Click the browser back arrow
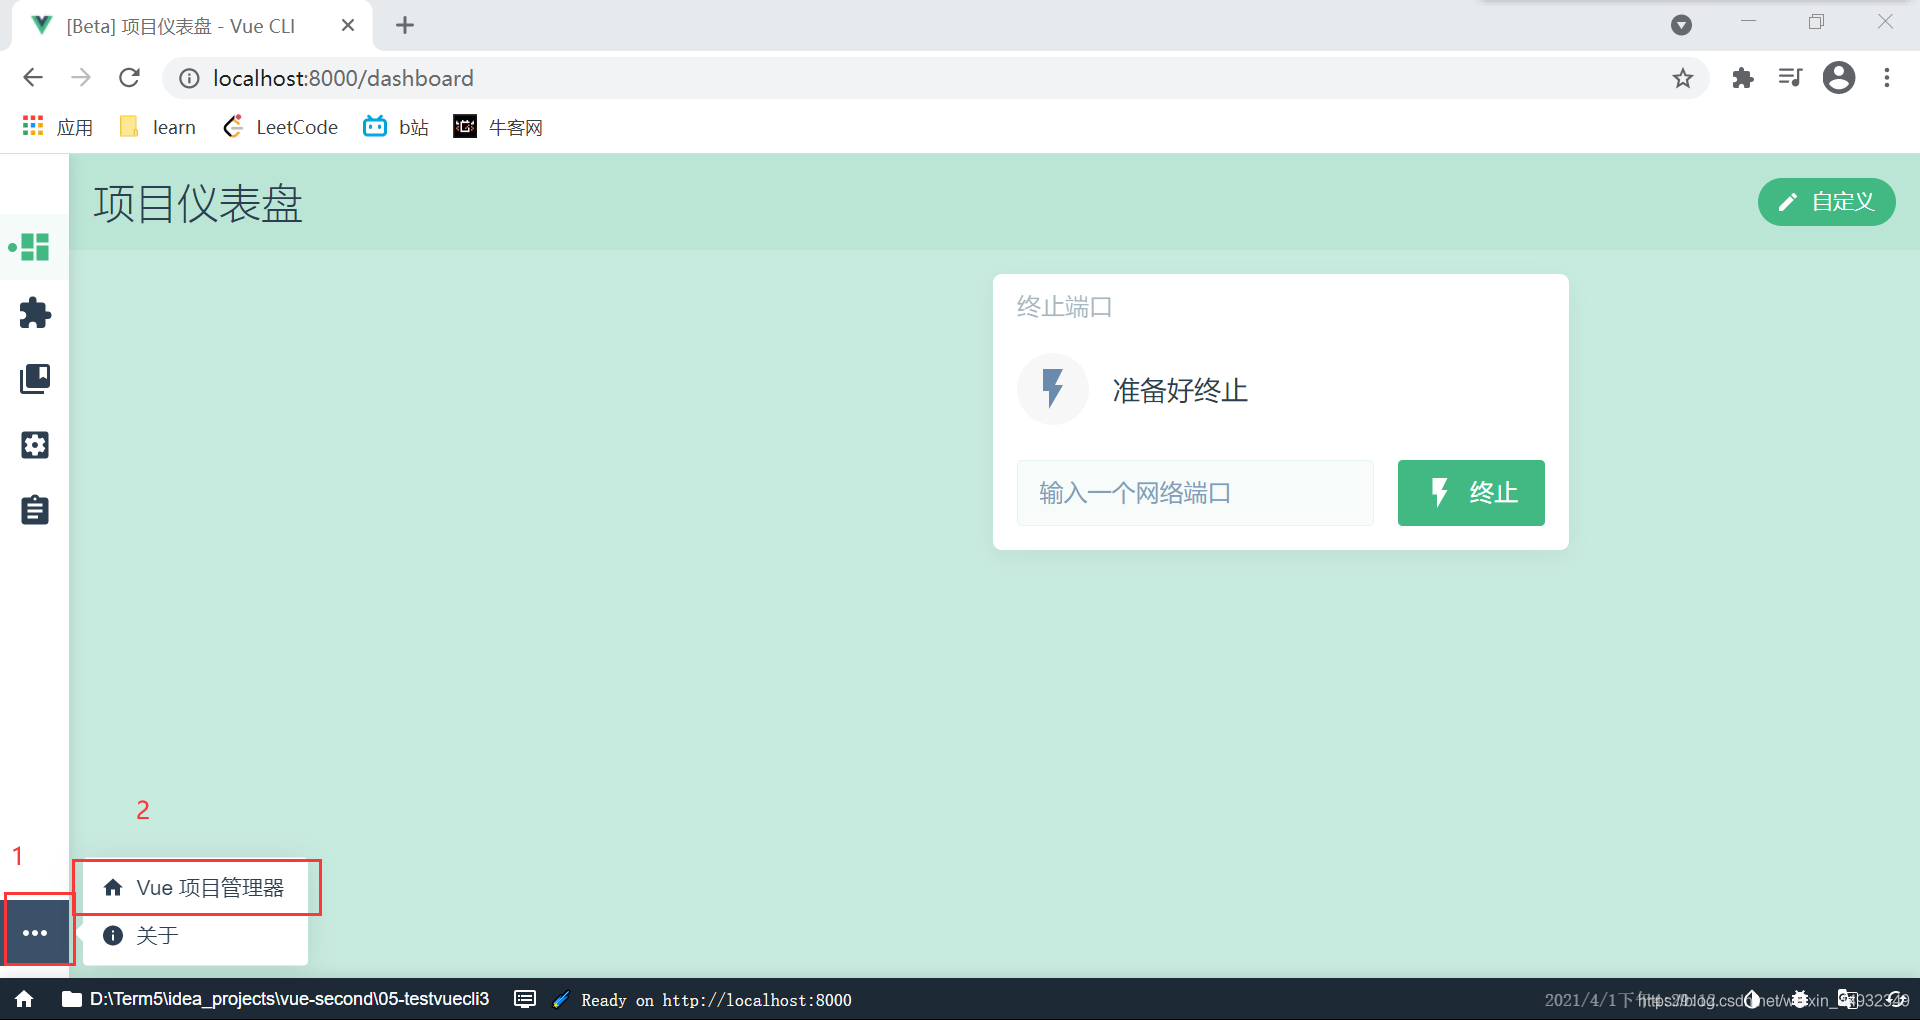Viewport: 1920px width, 1020px height. 33,78
